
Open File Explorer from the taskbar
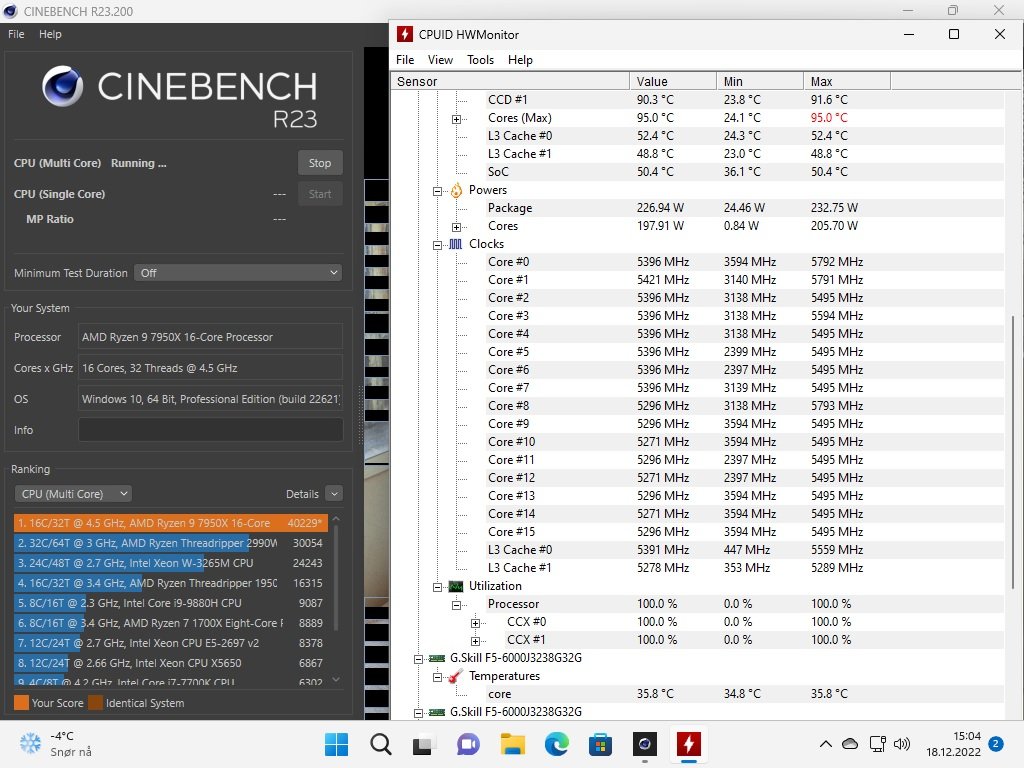(x=513, y=744)
